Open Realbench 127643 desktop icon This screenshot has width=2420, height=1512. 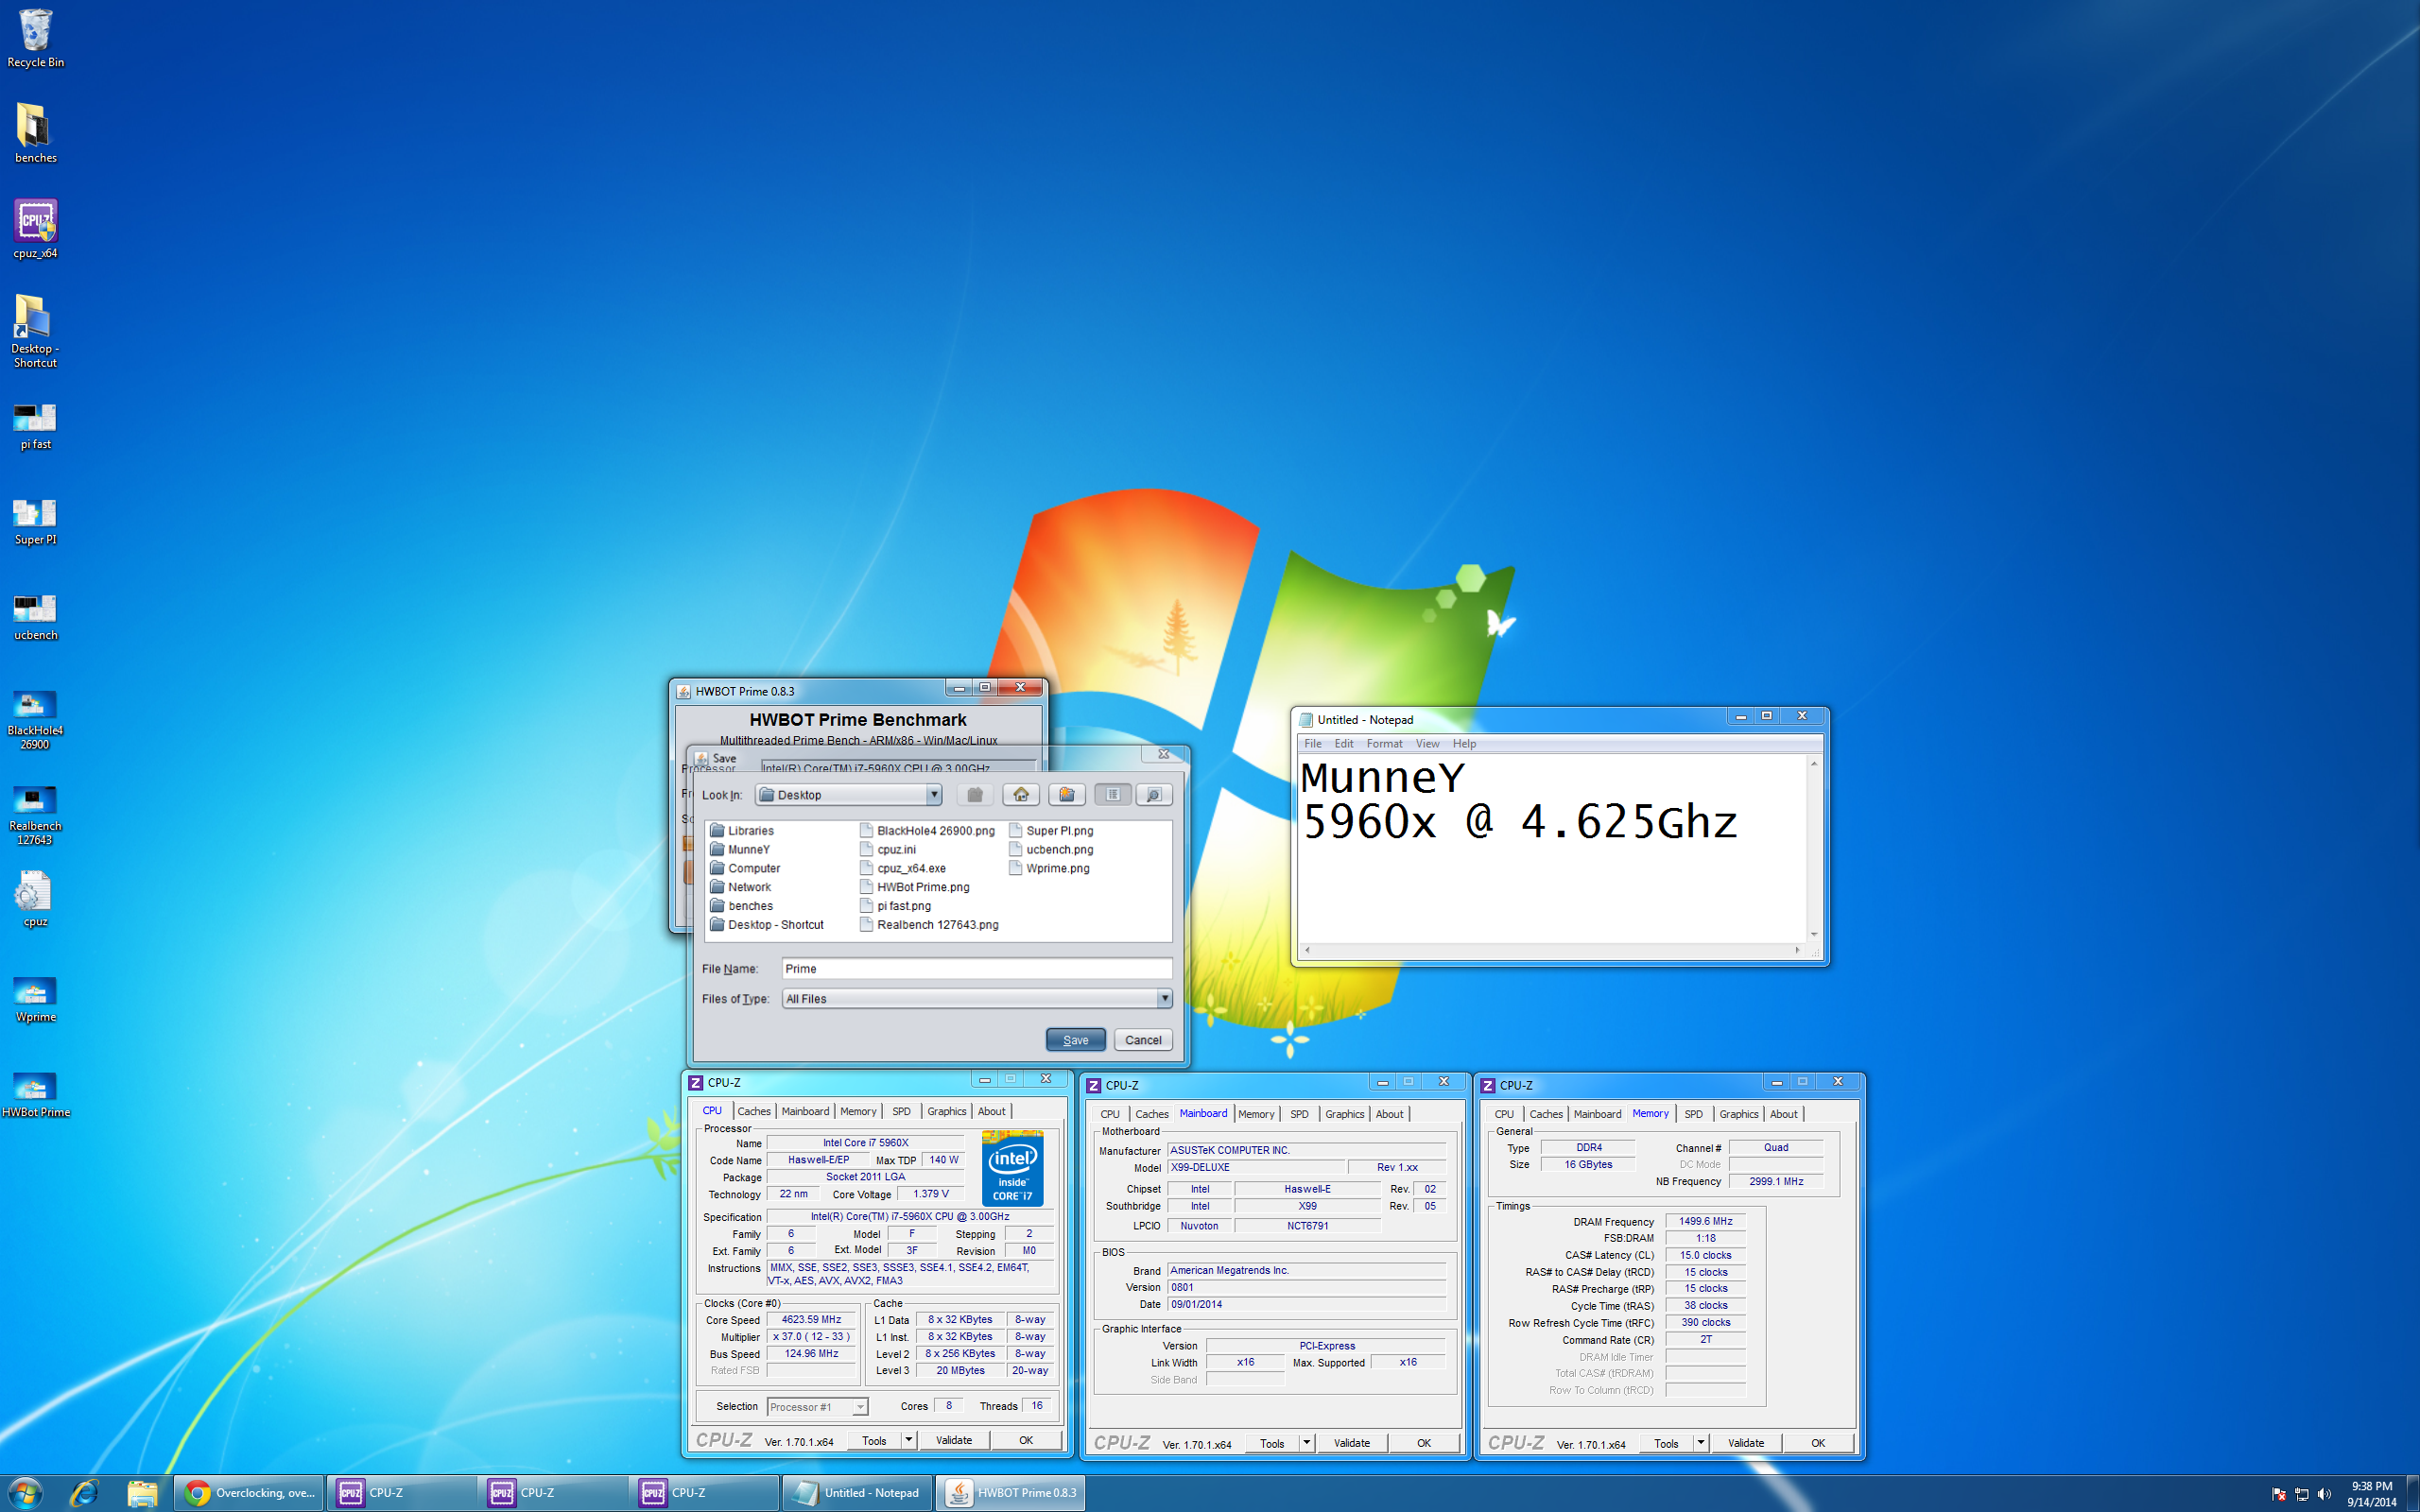[35, 815]
